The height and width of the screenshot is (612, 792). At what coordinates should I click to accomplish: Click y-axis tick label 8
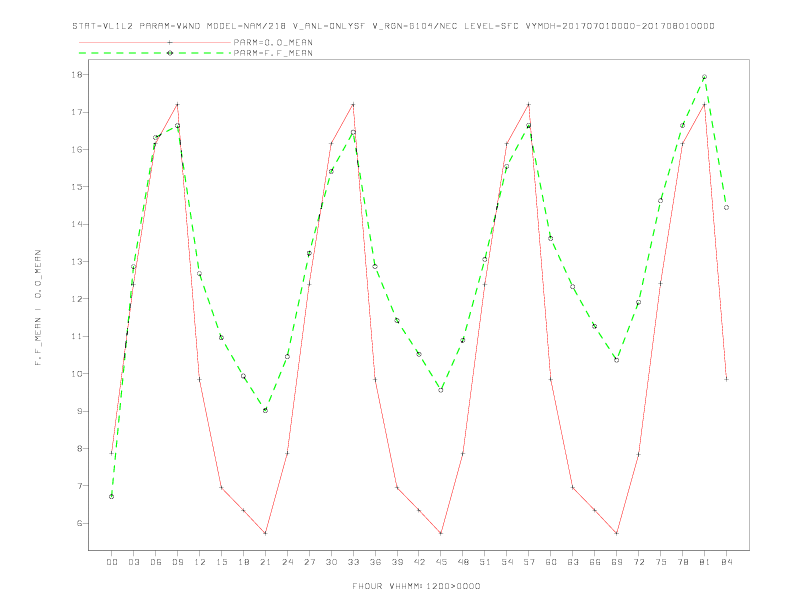(x=79, y=448)
